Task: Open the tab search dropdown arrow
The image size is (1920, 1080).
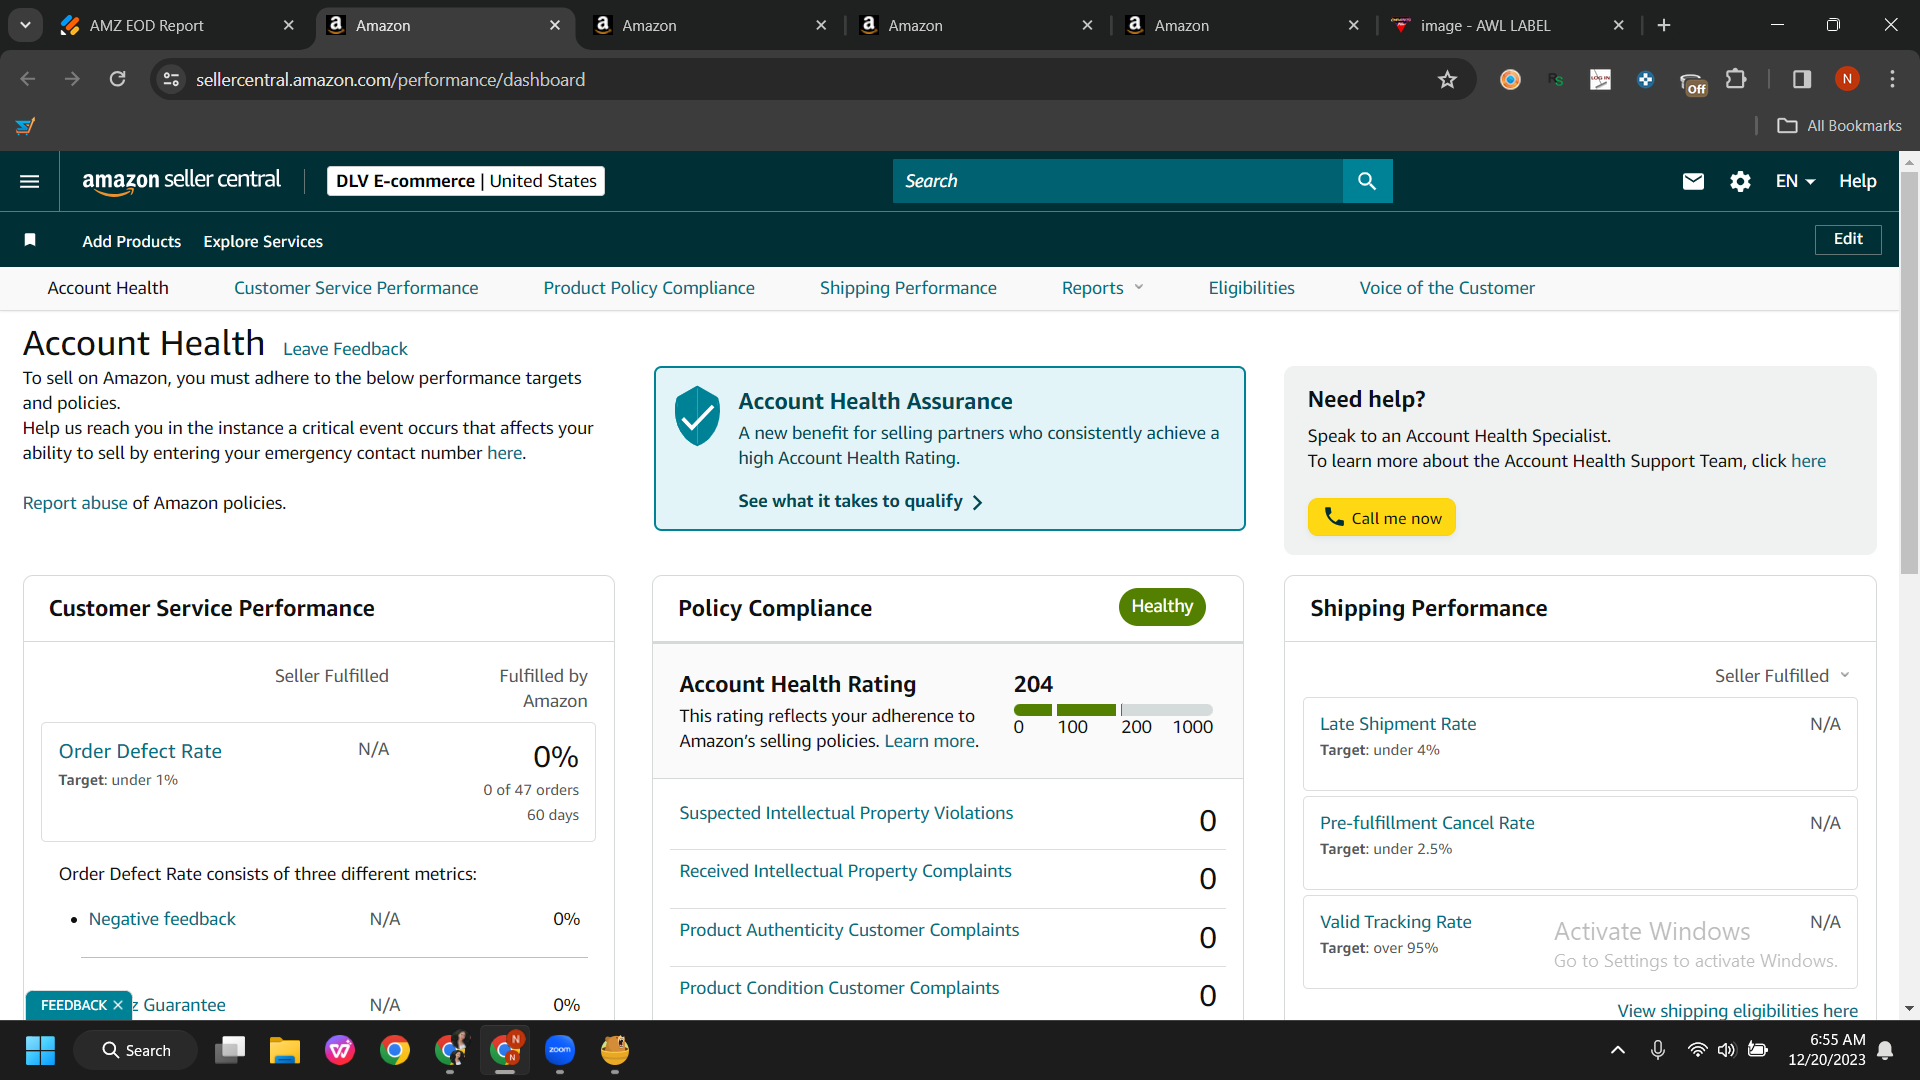Action: pyautogui.click(x=25, y=25)
